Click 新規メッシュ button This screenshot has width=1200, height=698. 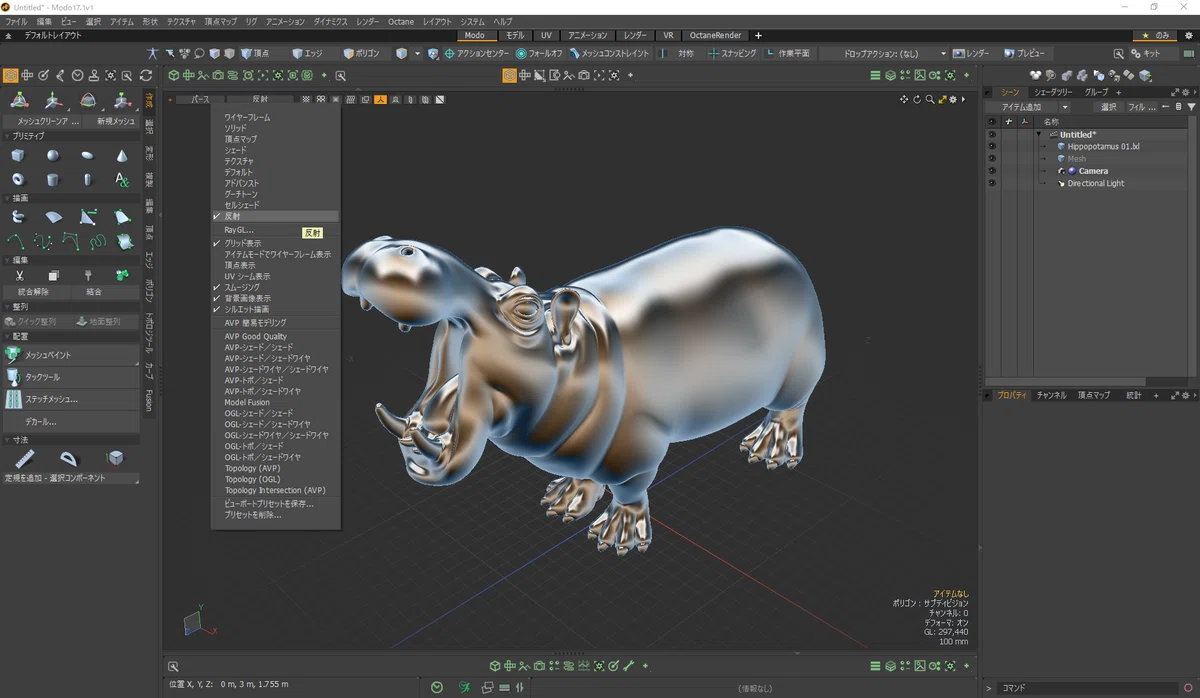112,121
